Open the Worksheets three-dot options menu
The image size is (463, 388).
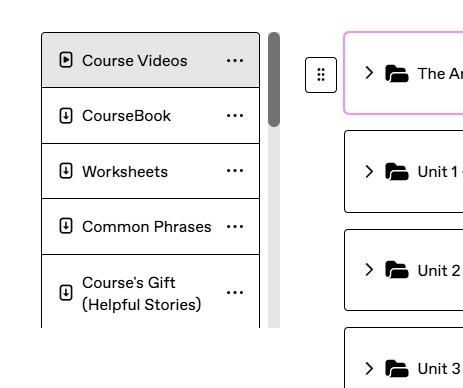pos(235,171)
